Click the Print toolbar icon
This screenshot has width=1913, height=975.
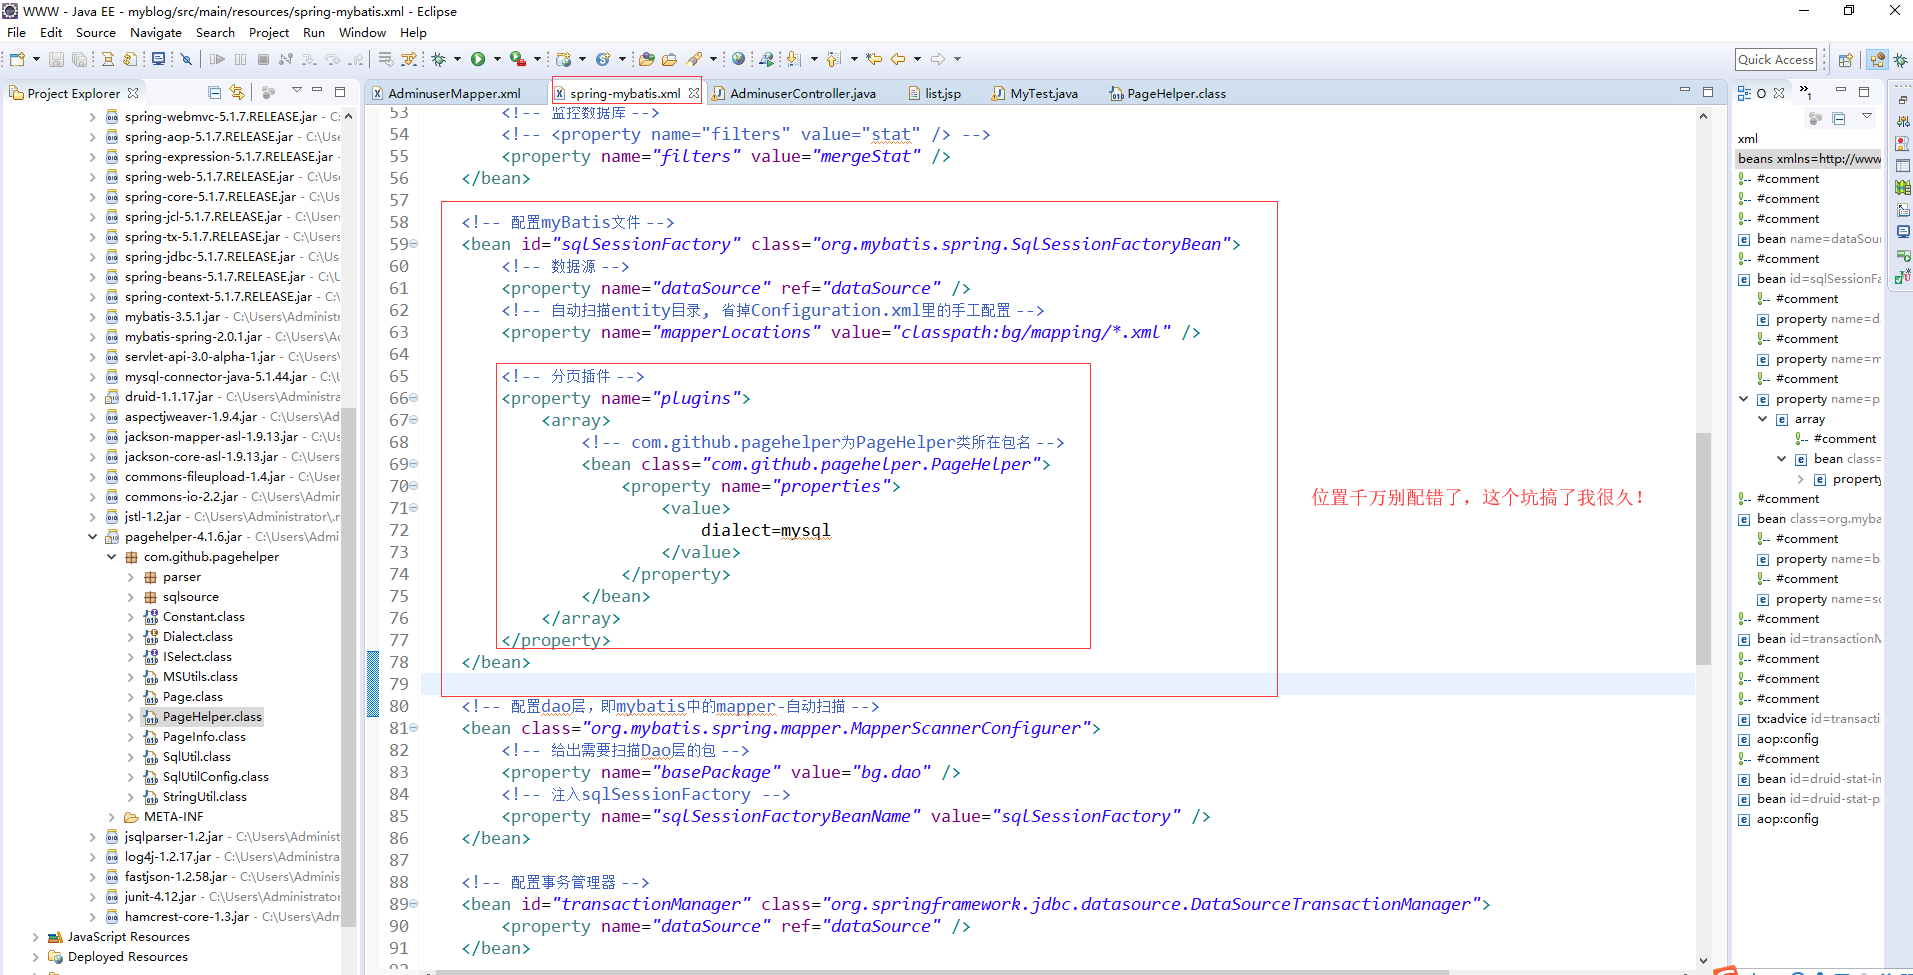click(x=108, y=59)
